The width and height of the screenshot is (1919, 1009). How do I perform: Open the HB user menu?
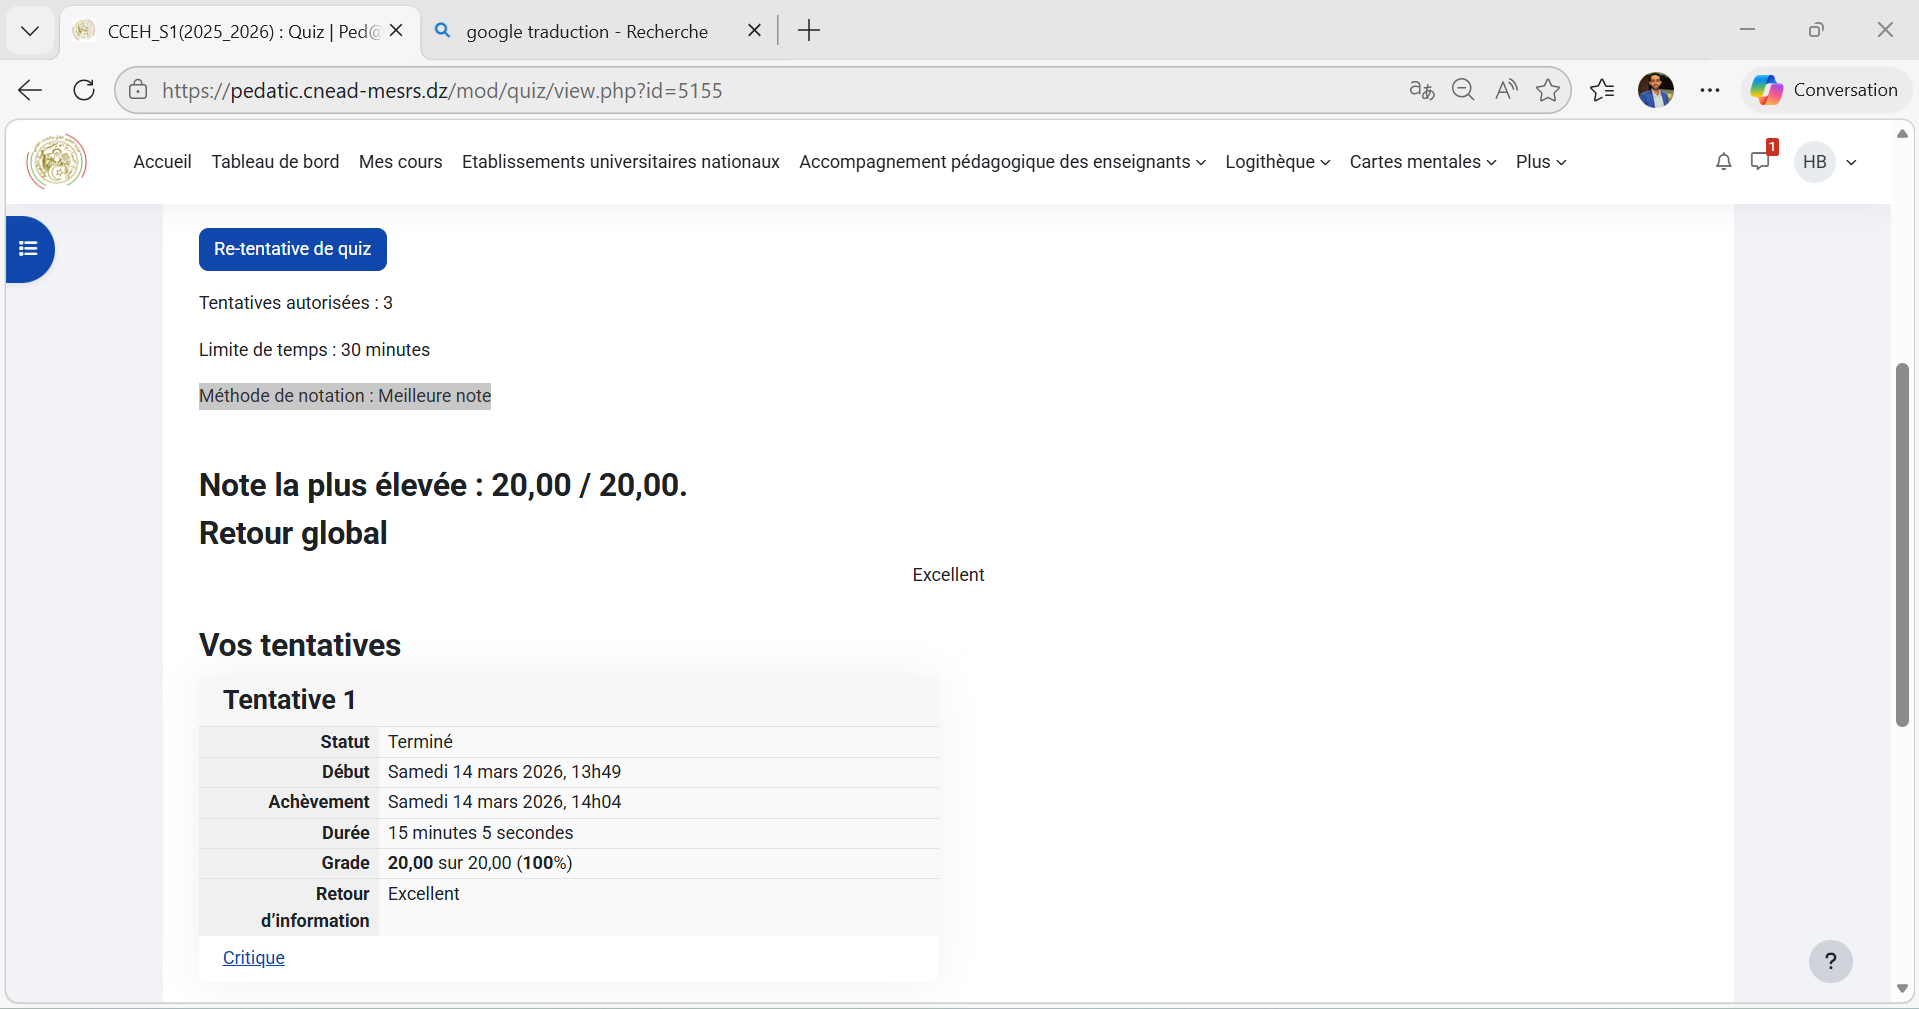1826,162
